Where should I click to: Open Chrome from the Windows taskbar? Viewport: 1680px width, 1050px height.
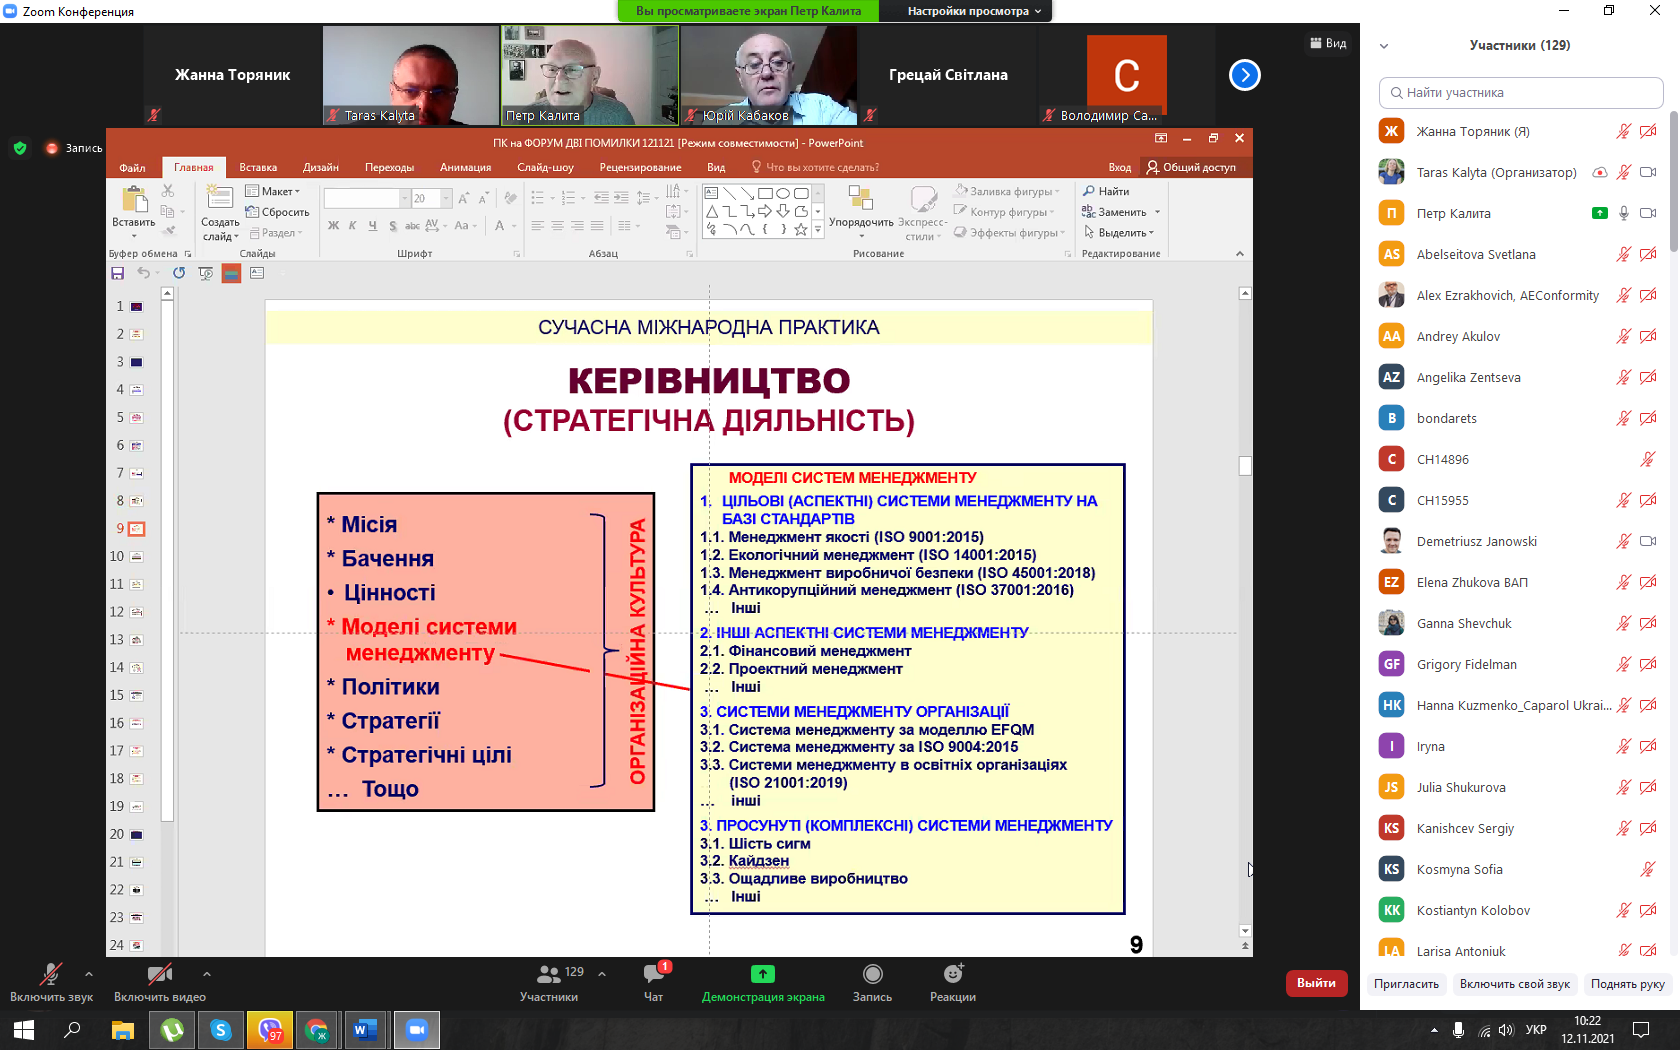pos(317,1030)
